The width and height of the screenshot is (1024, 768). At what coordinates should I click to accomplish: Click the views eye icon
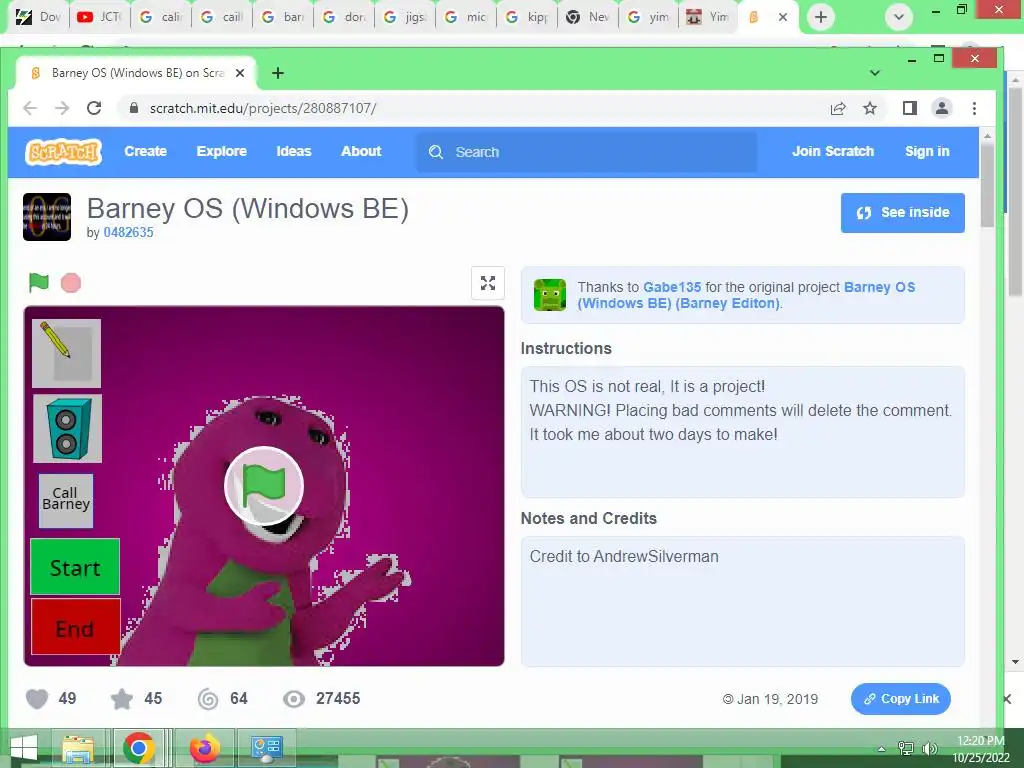click(294, 699)
